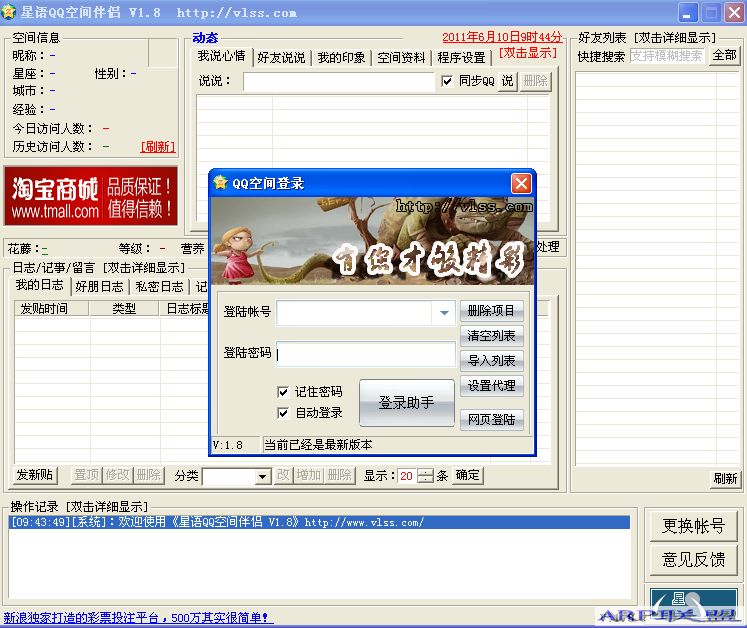Click the 网页登陆 button
The image size is (747, 628).
pos(491,419)
